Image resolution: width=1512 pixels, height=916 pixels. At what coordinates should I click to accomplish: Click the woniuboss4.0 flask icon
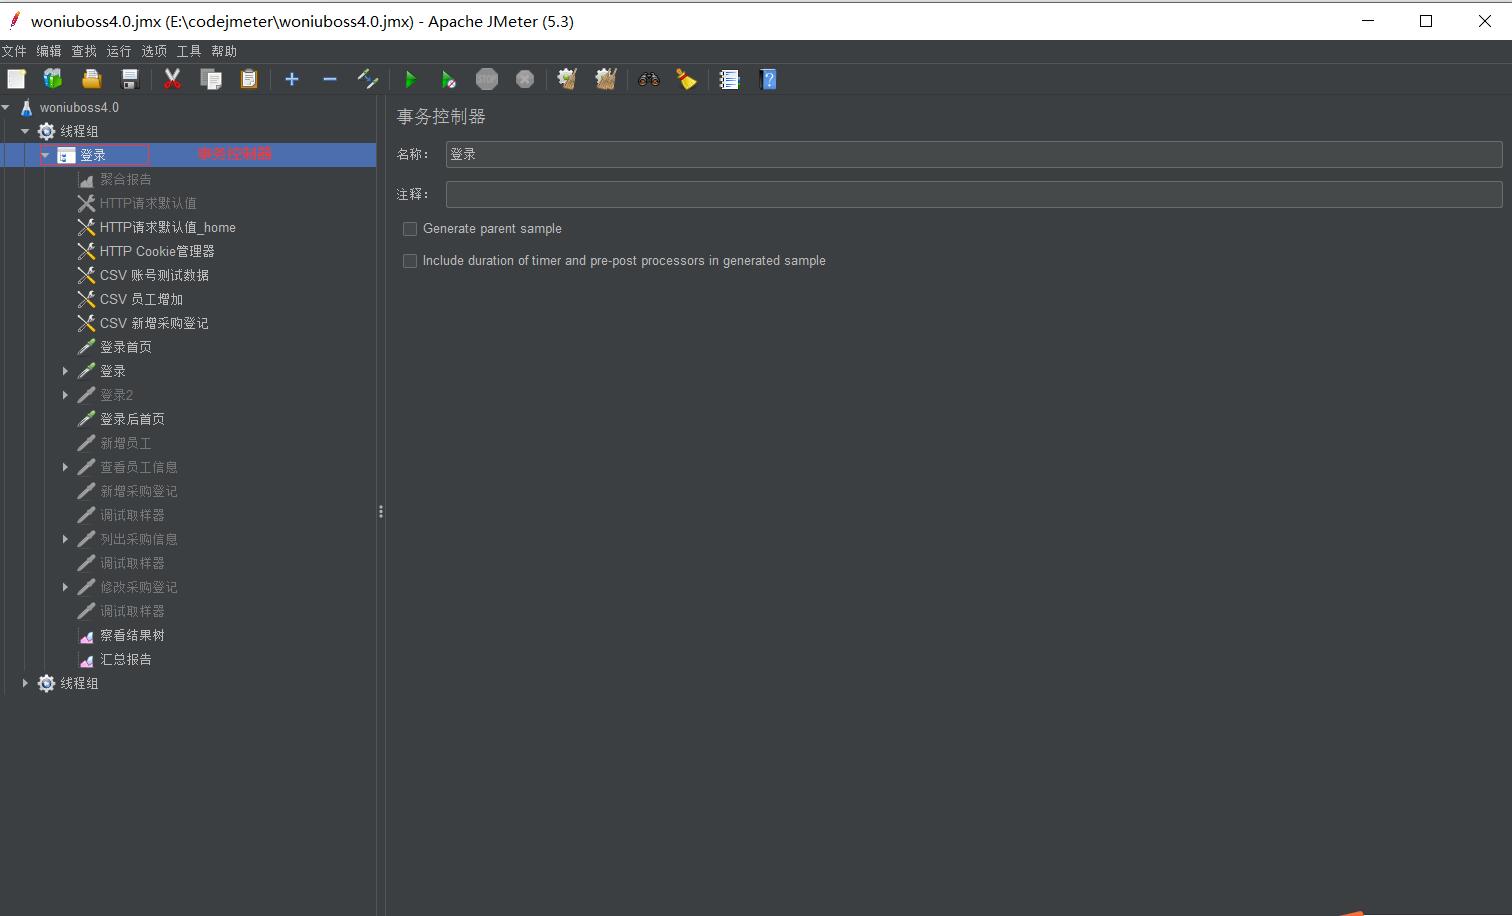(27, 107)
